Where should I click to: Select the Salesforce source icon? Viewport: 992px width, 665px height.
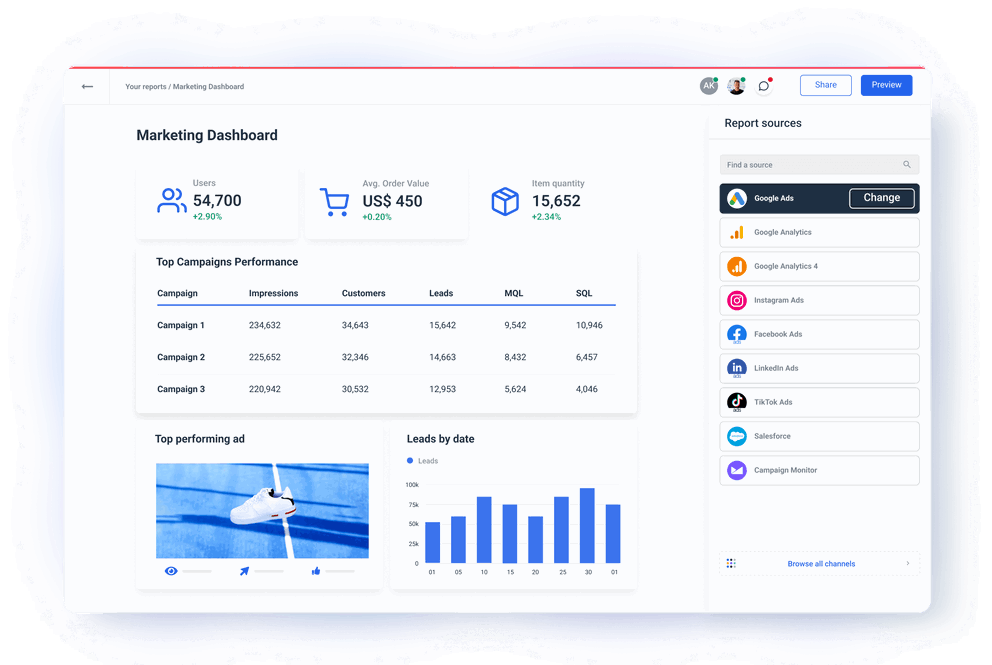(x=736, y=436)
